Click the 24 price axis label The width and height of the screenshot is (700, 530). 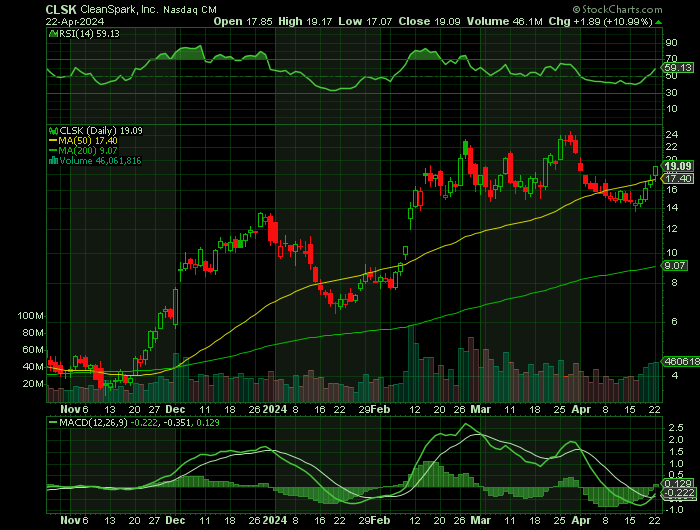tap(671, 135)
